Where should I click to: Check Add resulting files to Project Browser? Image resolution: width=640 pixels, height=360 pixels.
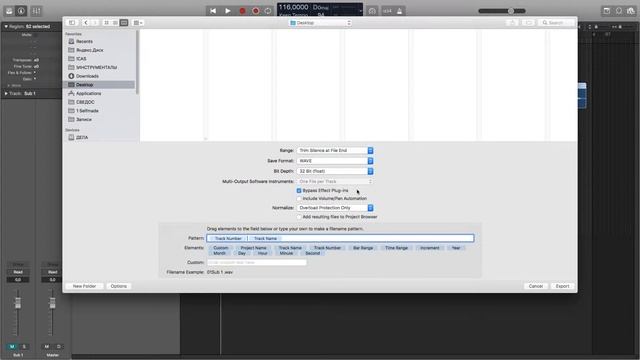click(x=299, y=217)
